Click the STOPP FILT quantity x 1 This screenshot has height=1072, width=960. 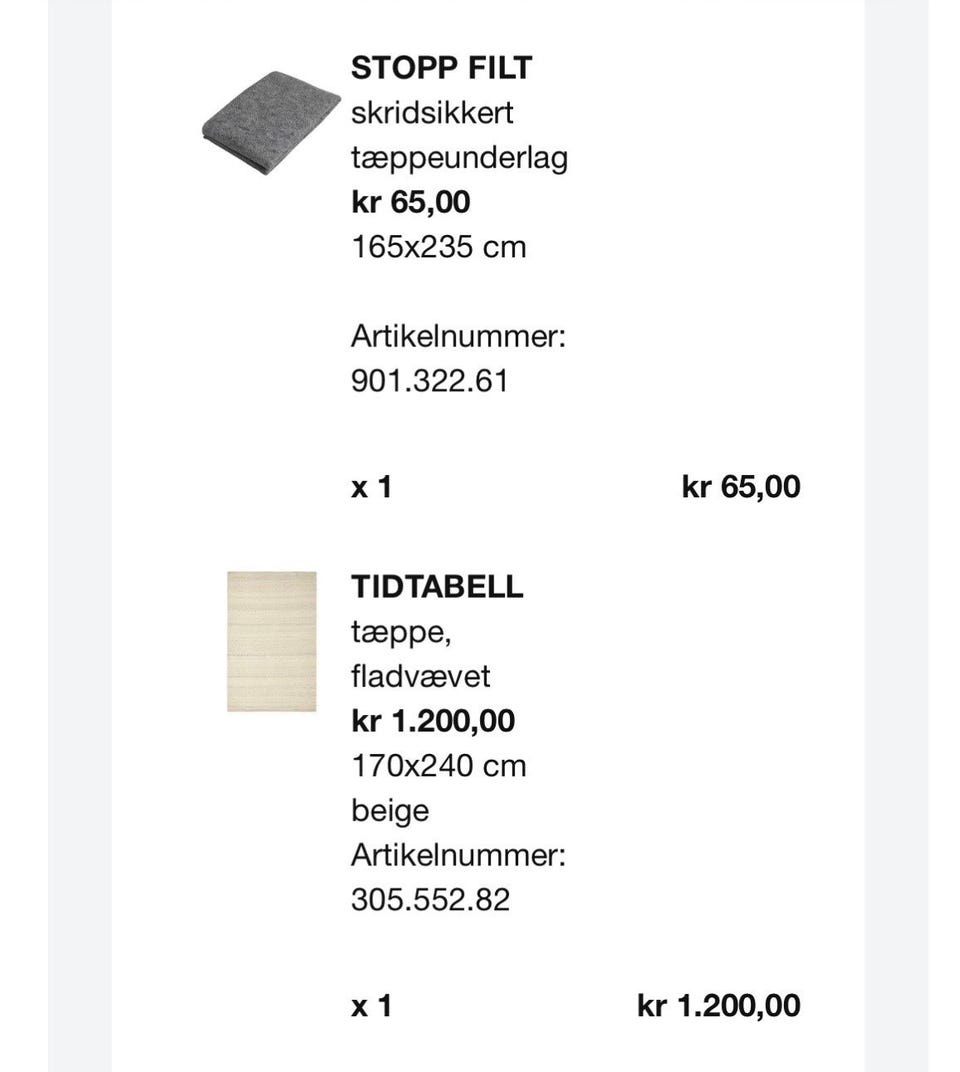pyautogui.click(x=371, y=487)
